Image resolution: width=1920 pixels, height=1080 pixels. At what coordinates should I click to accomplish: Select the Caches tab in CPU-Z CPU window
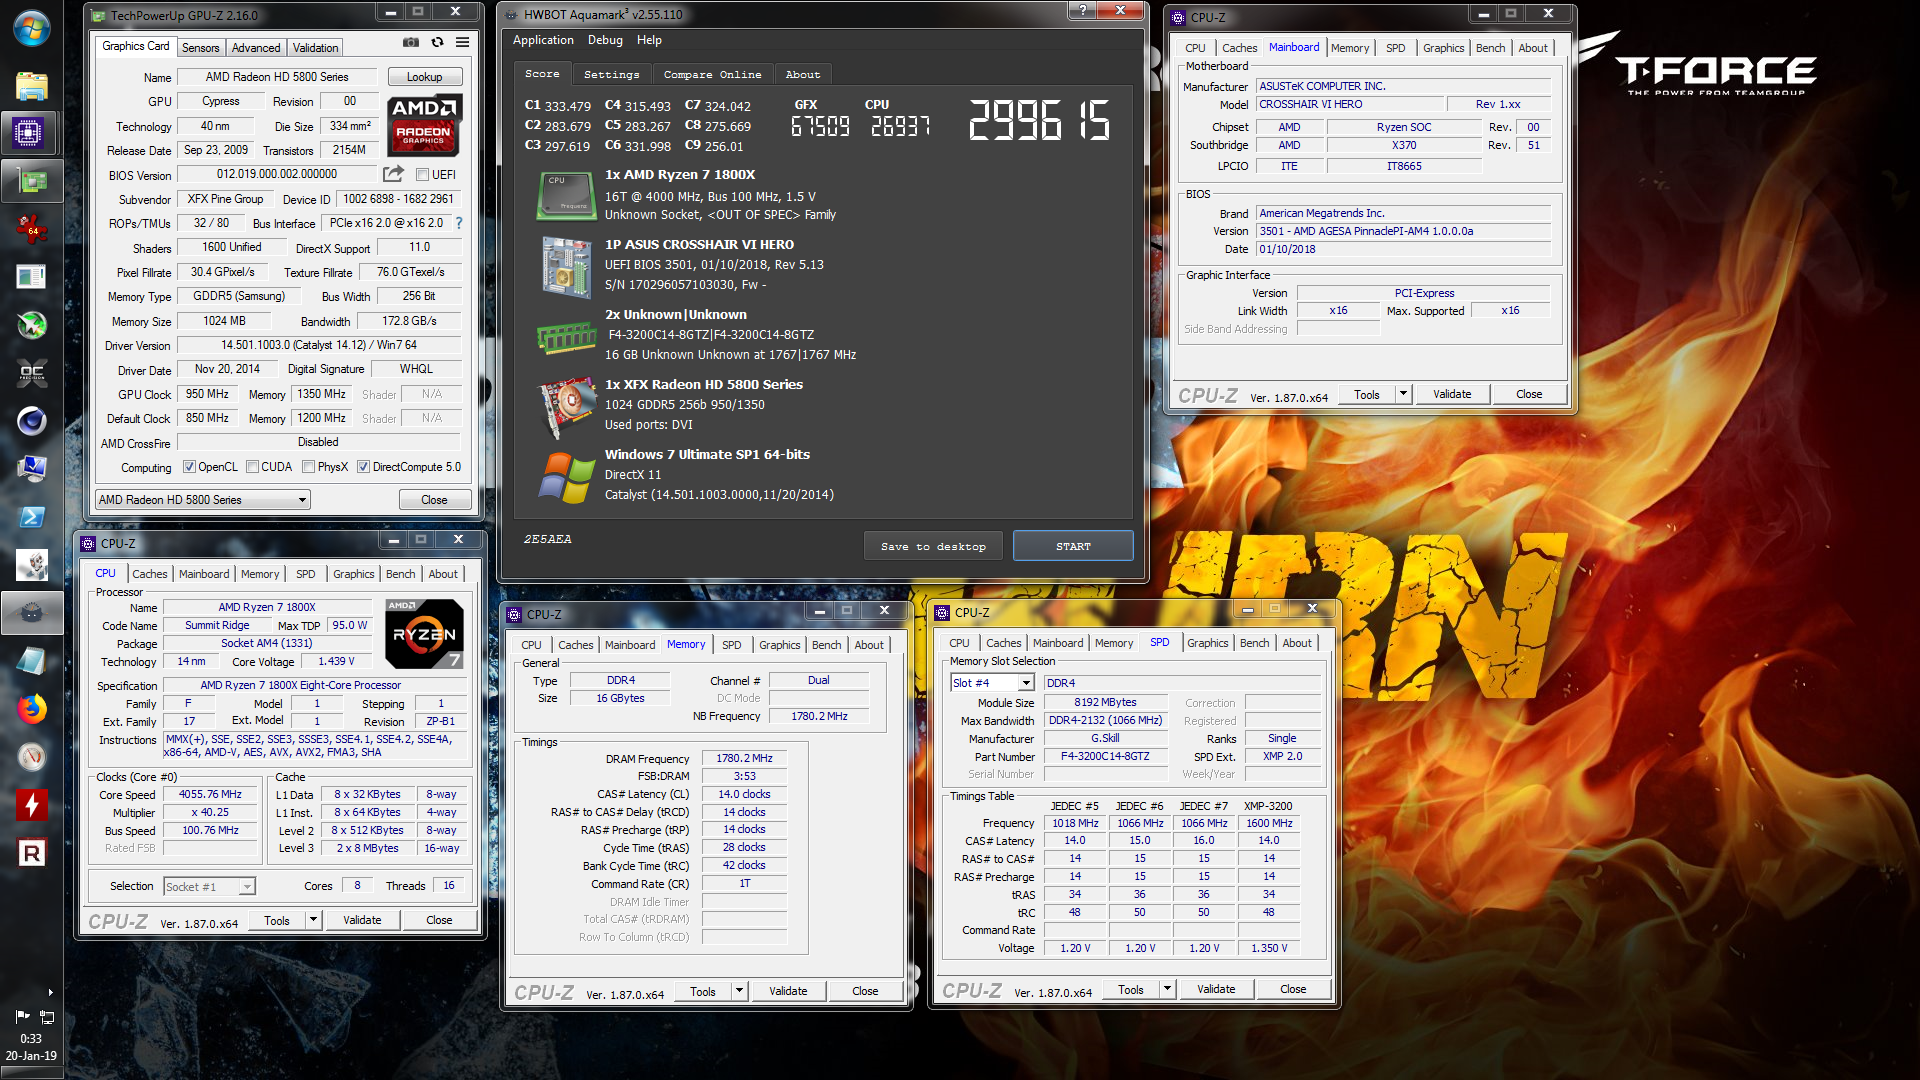point(150,574)
